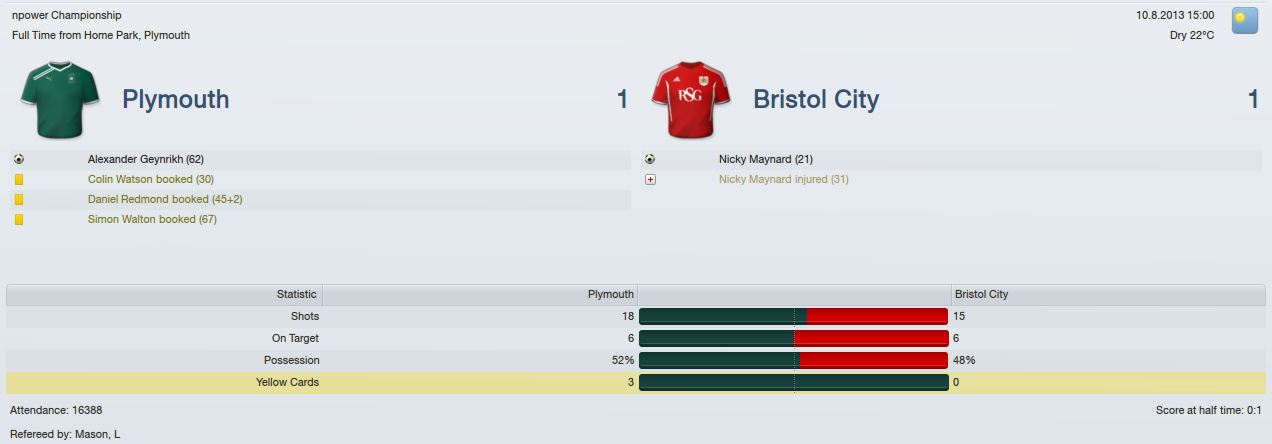Click the Bristol City column header in stats

1108,294
